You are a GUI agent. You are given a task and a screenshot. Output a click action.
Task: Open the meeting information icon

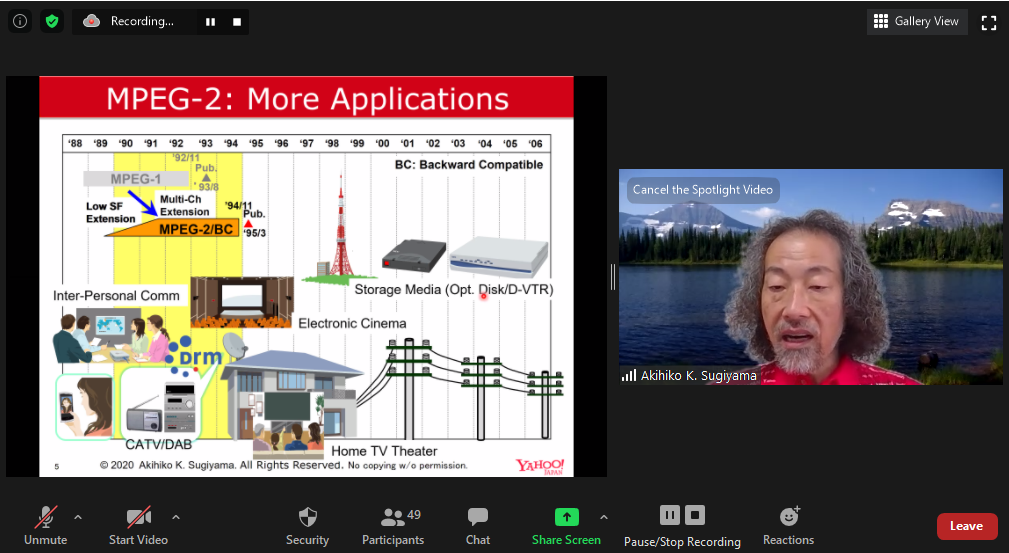coord(20,21)
